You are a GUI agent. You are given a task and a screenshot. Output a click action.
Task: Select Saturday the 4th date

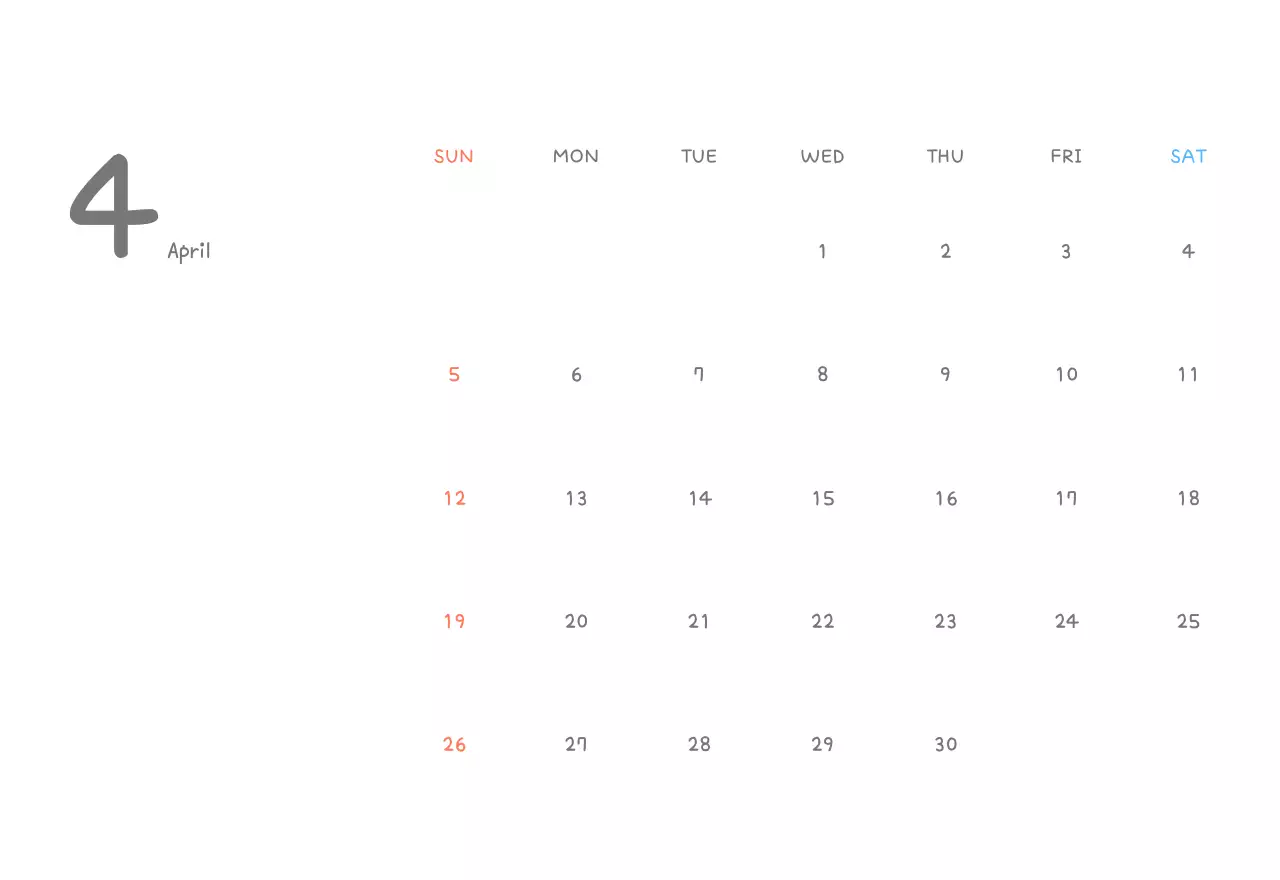[1188, 251]
